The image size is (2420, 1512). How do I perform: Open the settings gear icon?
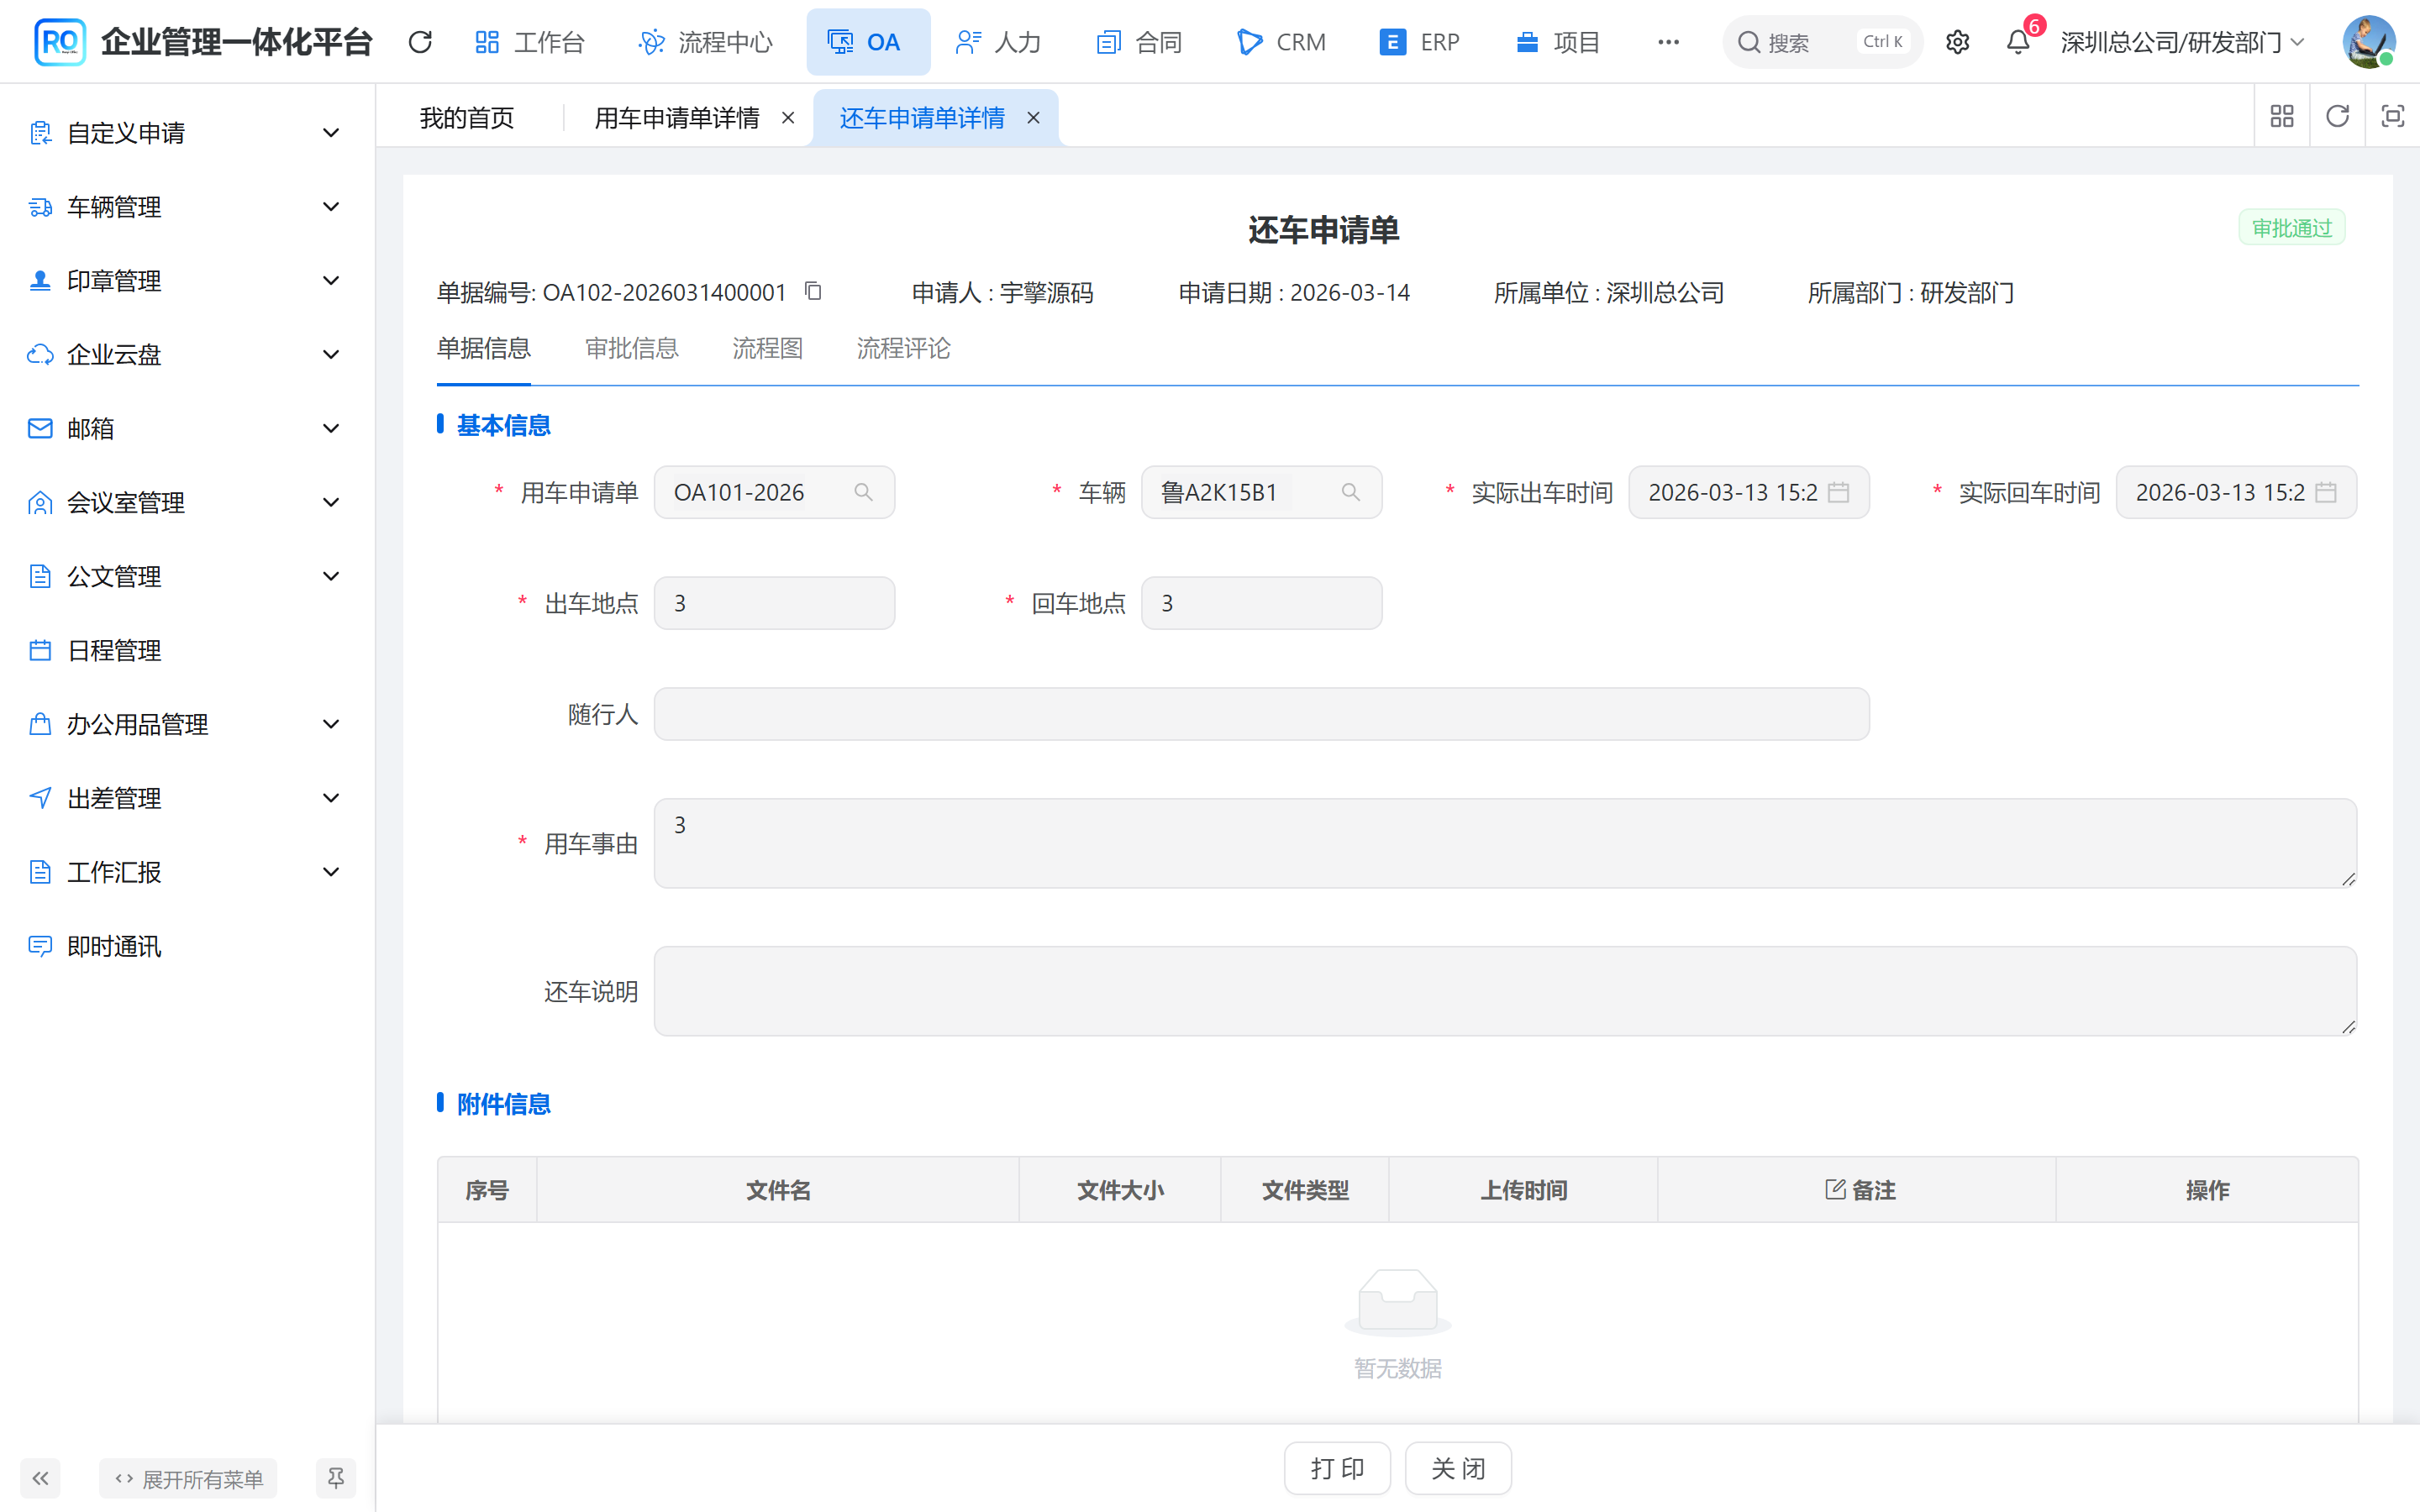[x=1957, y=42]
